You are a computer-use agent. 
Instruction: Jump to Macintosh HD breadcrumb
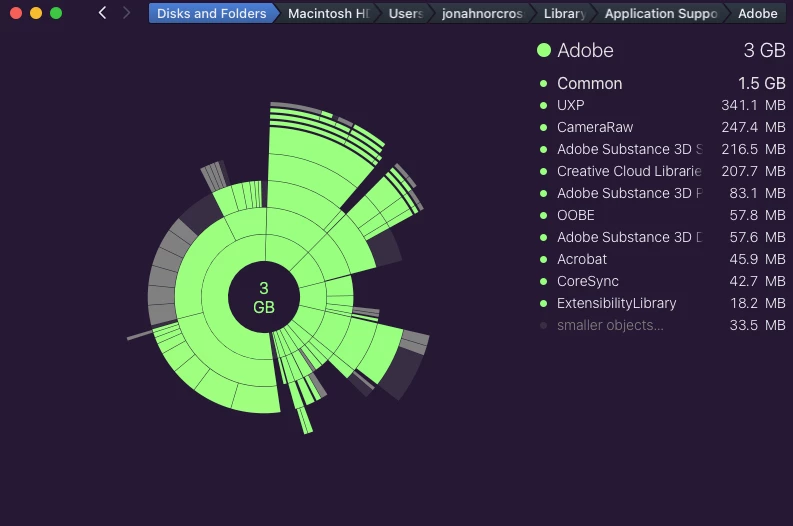pyautogui.click(x=329, y=13)
